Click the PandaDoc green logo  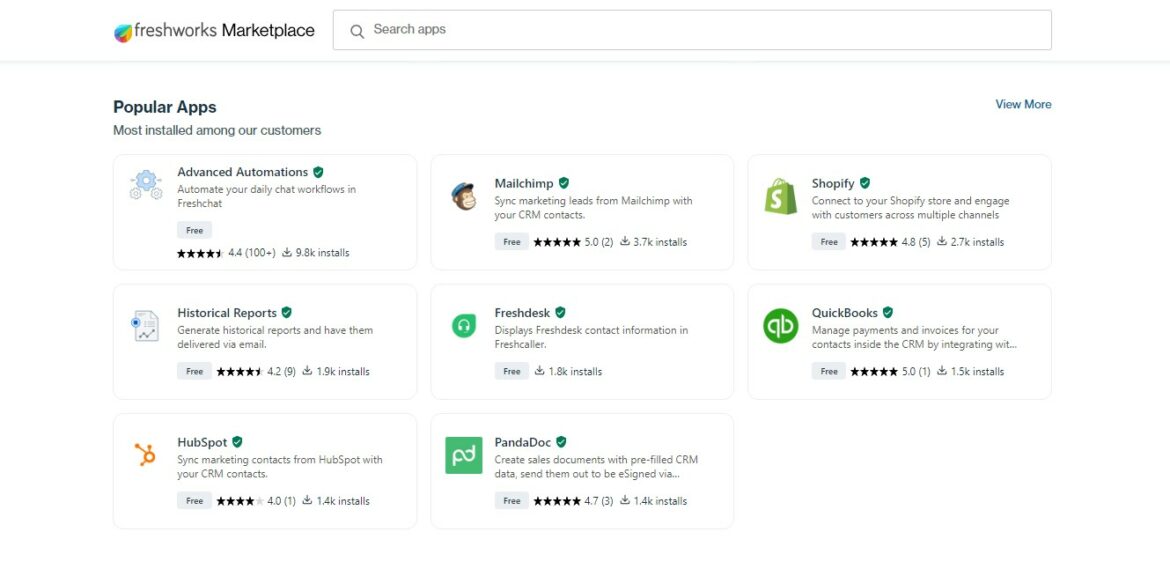click(x=463, y=455)
